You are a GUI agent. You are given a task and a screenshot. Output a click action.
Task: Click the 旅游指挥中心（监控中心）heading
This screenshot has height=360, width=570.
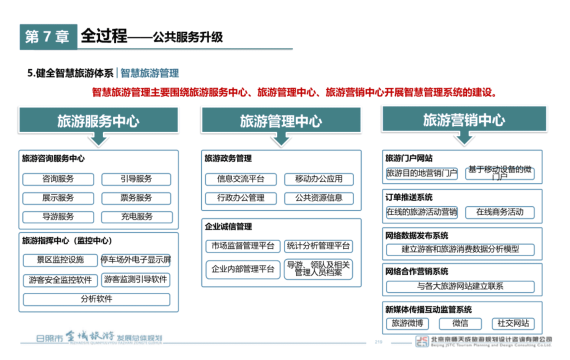[67, 241]
